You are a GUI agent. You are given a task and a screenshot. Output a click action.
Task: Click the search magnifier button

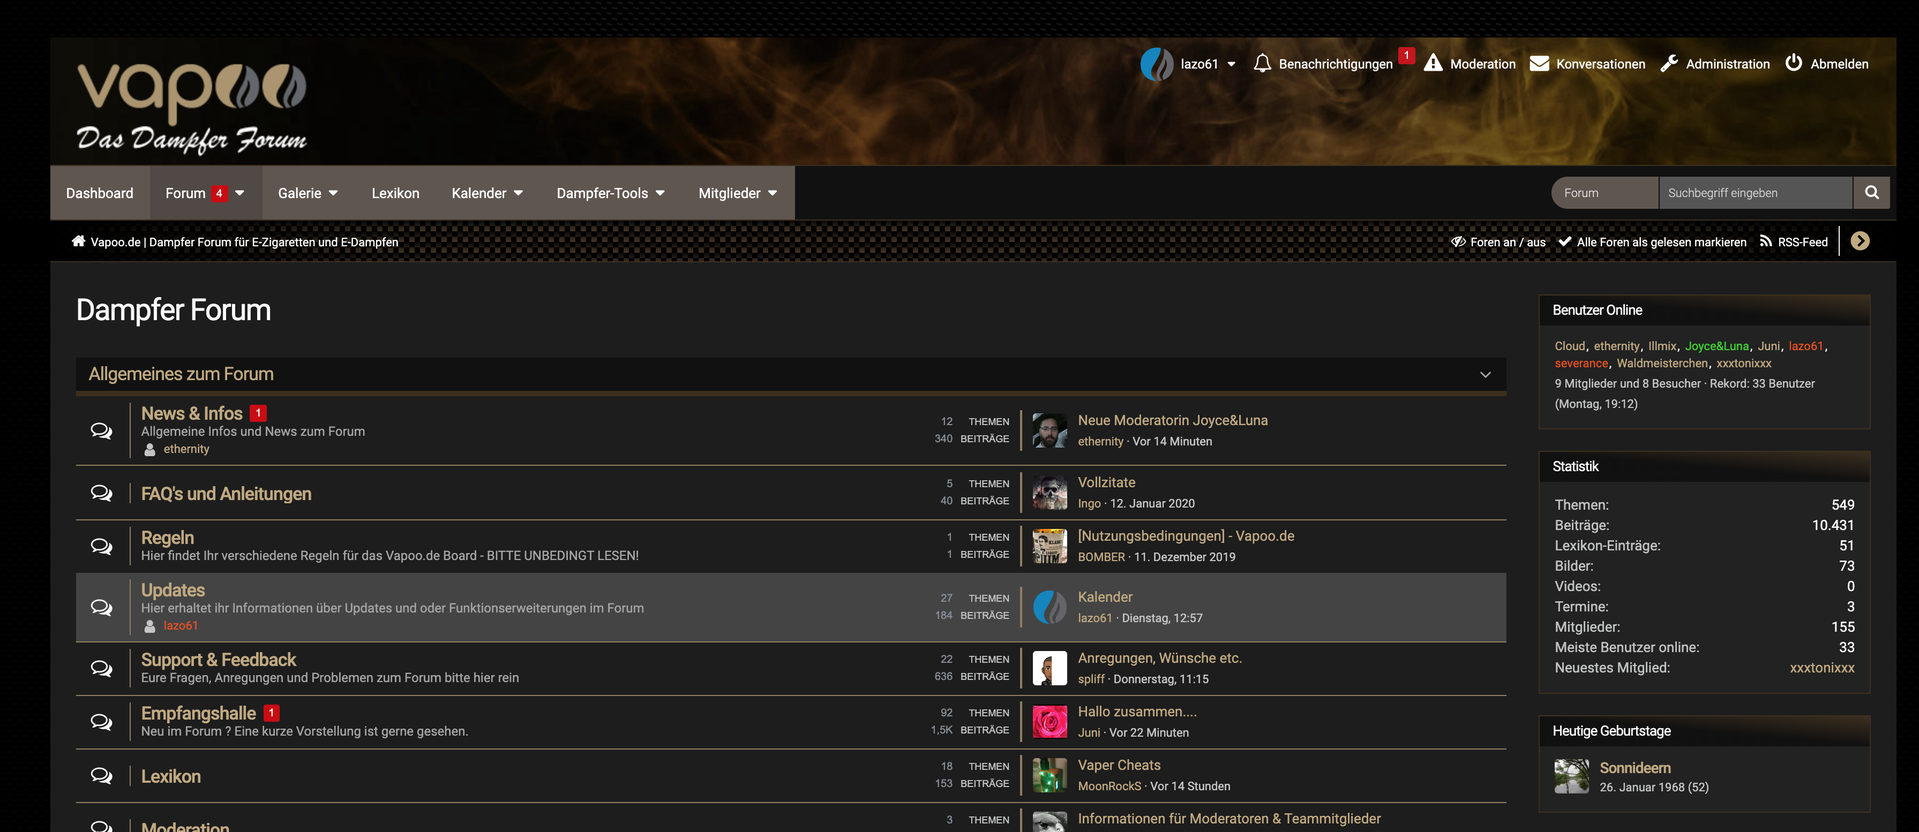tap(1871, 193)
